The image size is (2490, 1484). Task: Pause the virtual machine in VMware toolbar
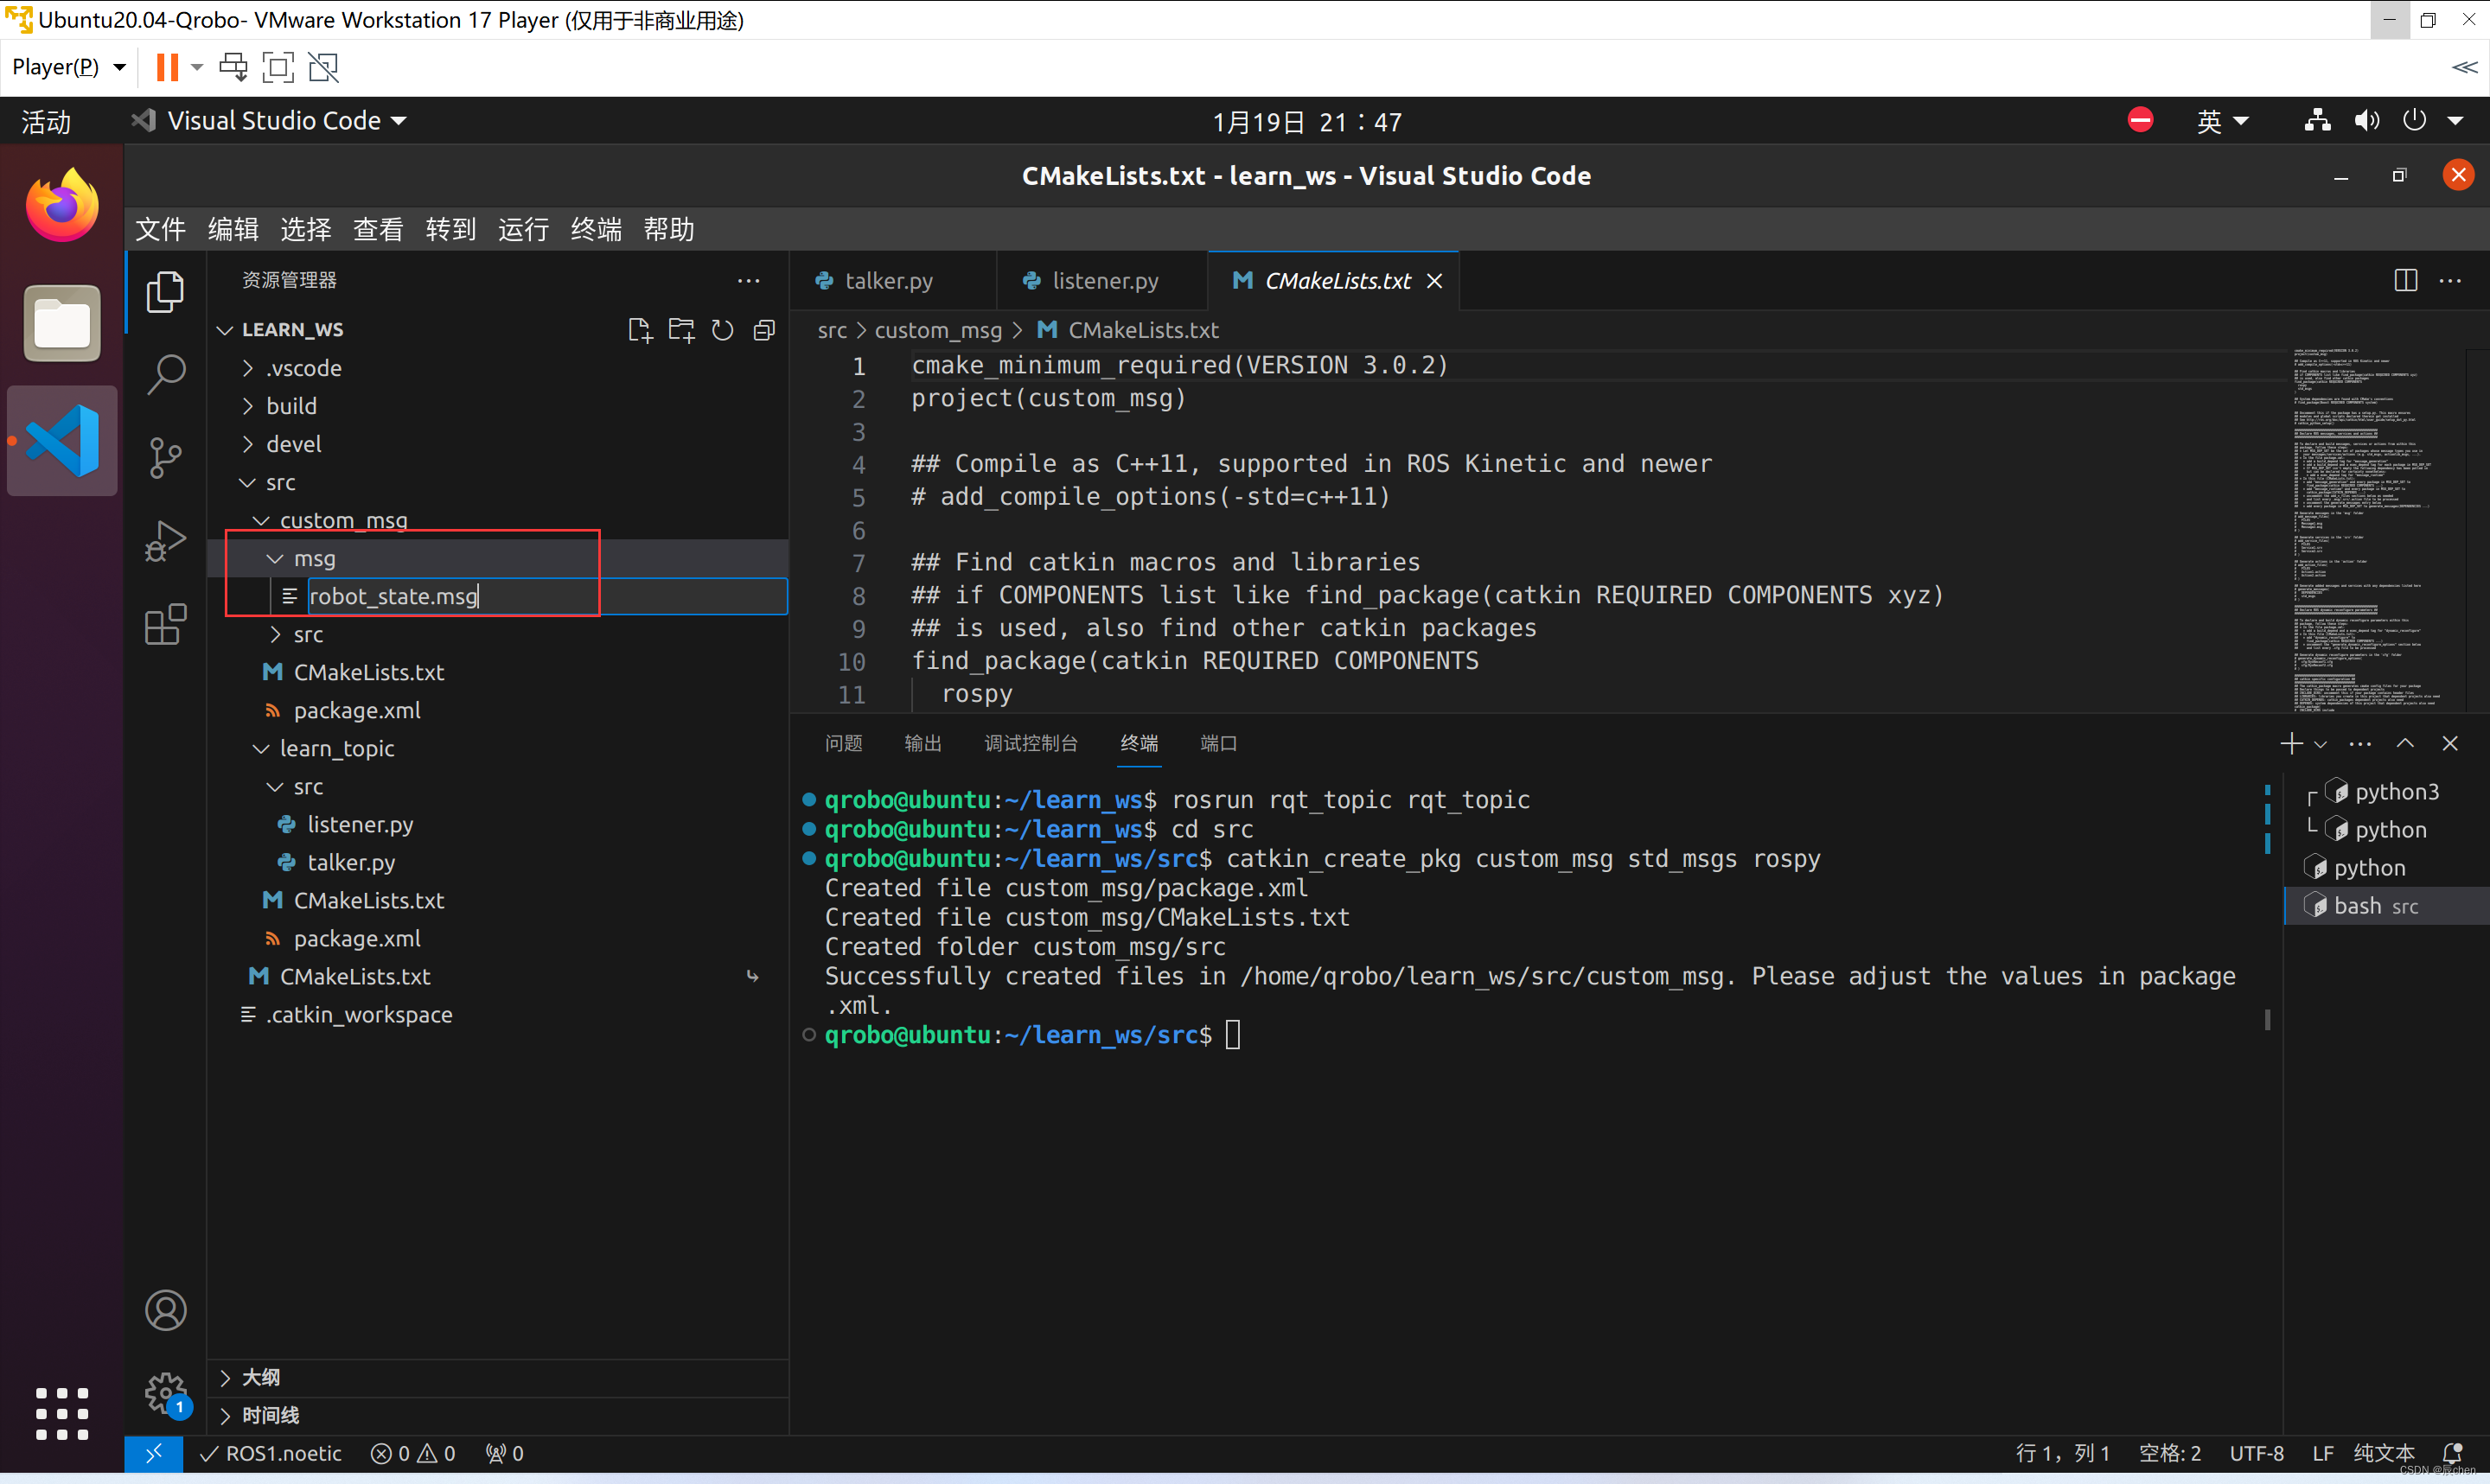(x=167, y=67)
